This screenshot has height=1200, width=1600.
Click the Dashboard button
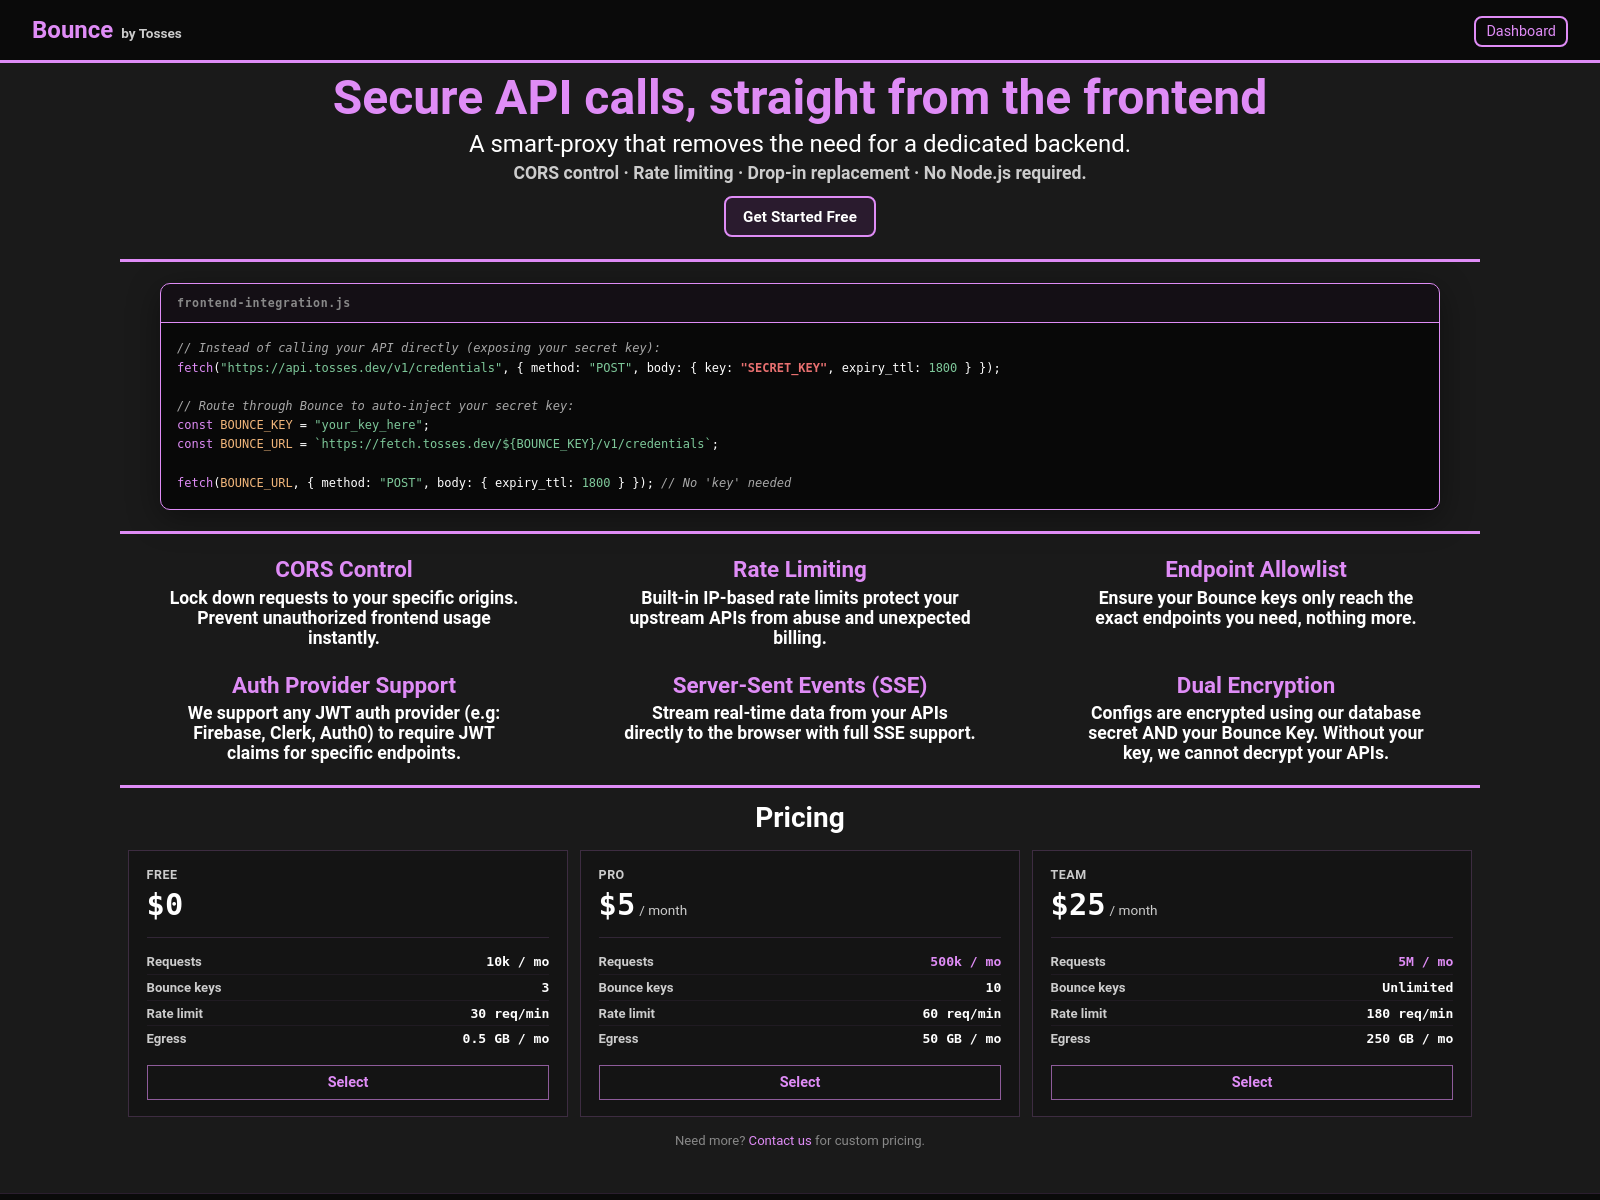(1520, 31)
